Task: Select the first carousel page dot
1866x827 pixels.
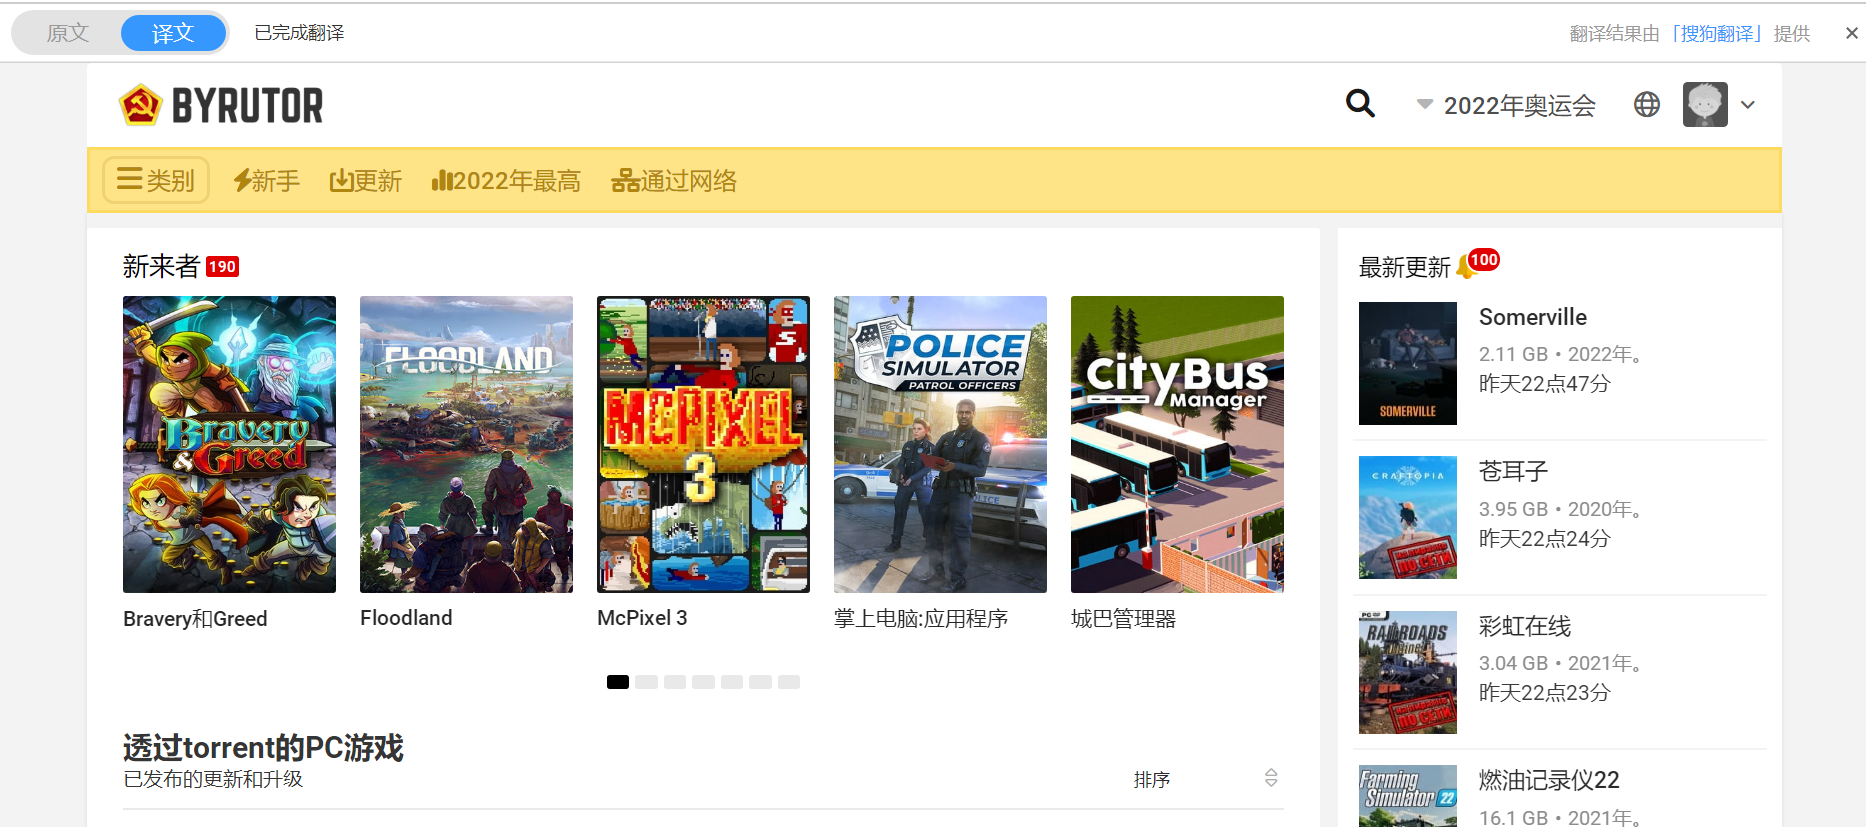Action: (618, 682)
